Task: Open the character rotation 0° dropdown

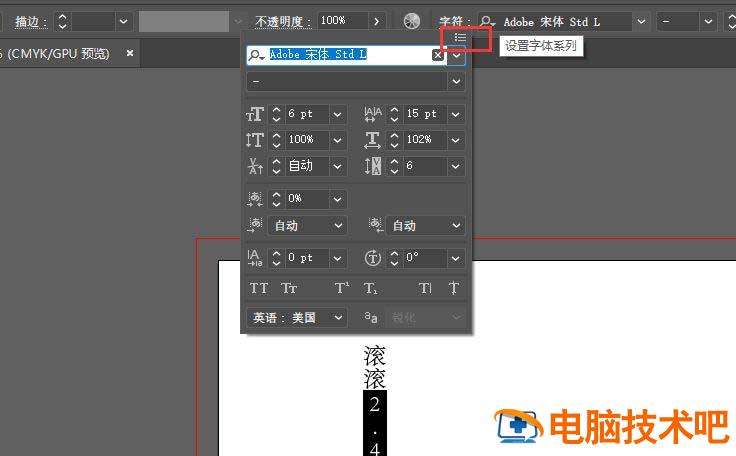Action: click(x=455, y=258)
